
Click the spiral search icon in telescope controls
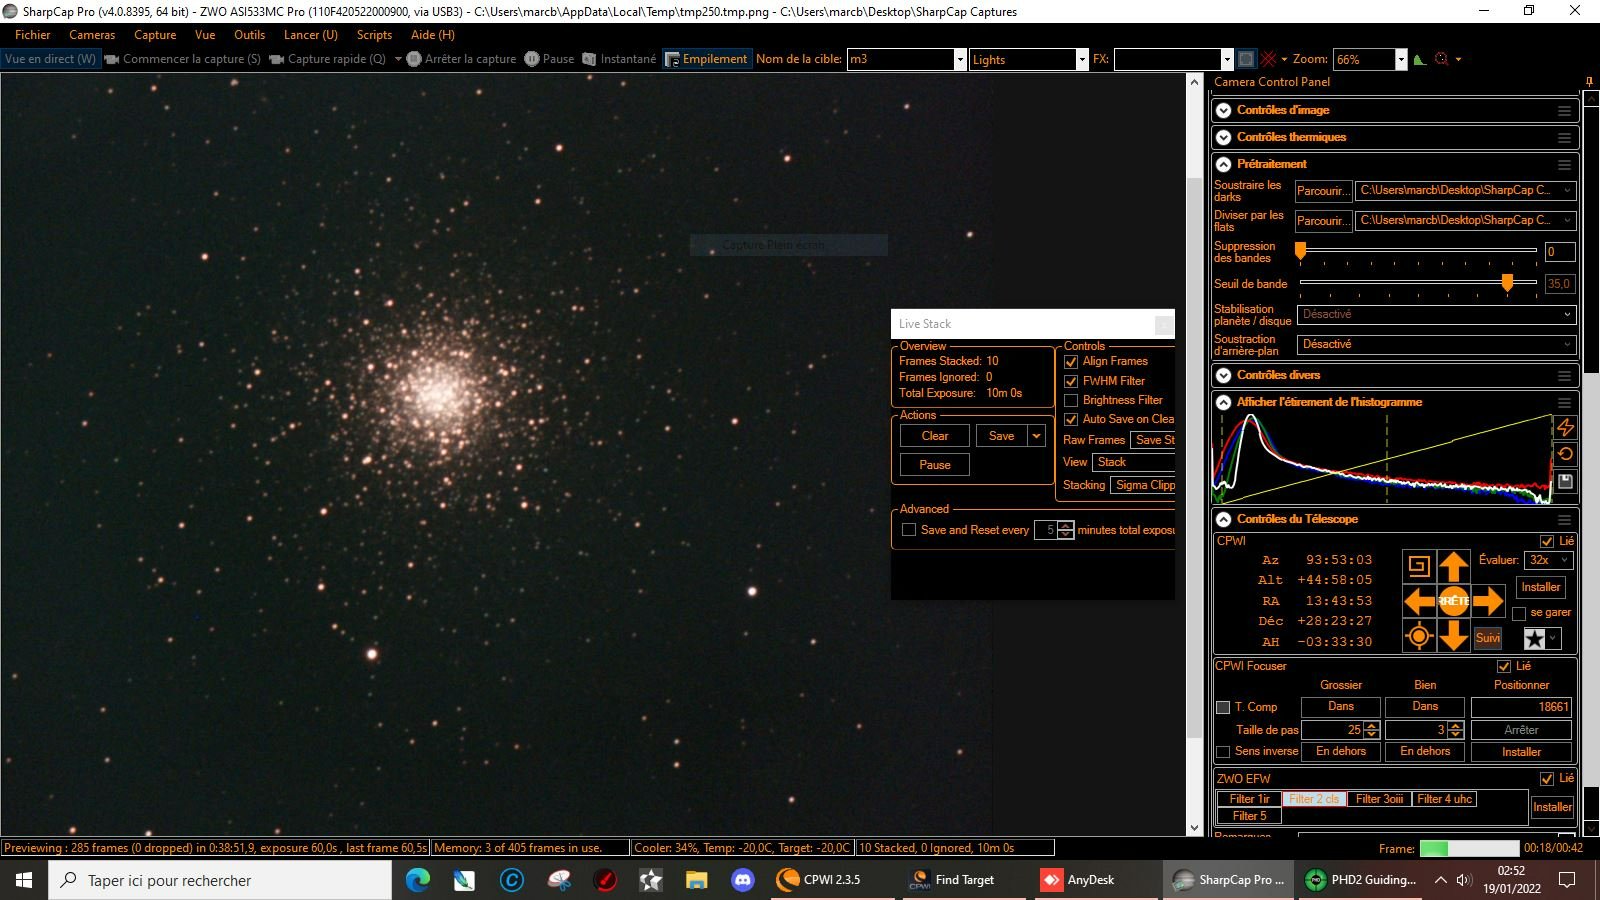pos(1419,566)
